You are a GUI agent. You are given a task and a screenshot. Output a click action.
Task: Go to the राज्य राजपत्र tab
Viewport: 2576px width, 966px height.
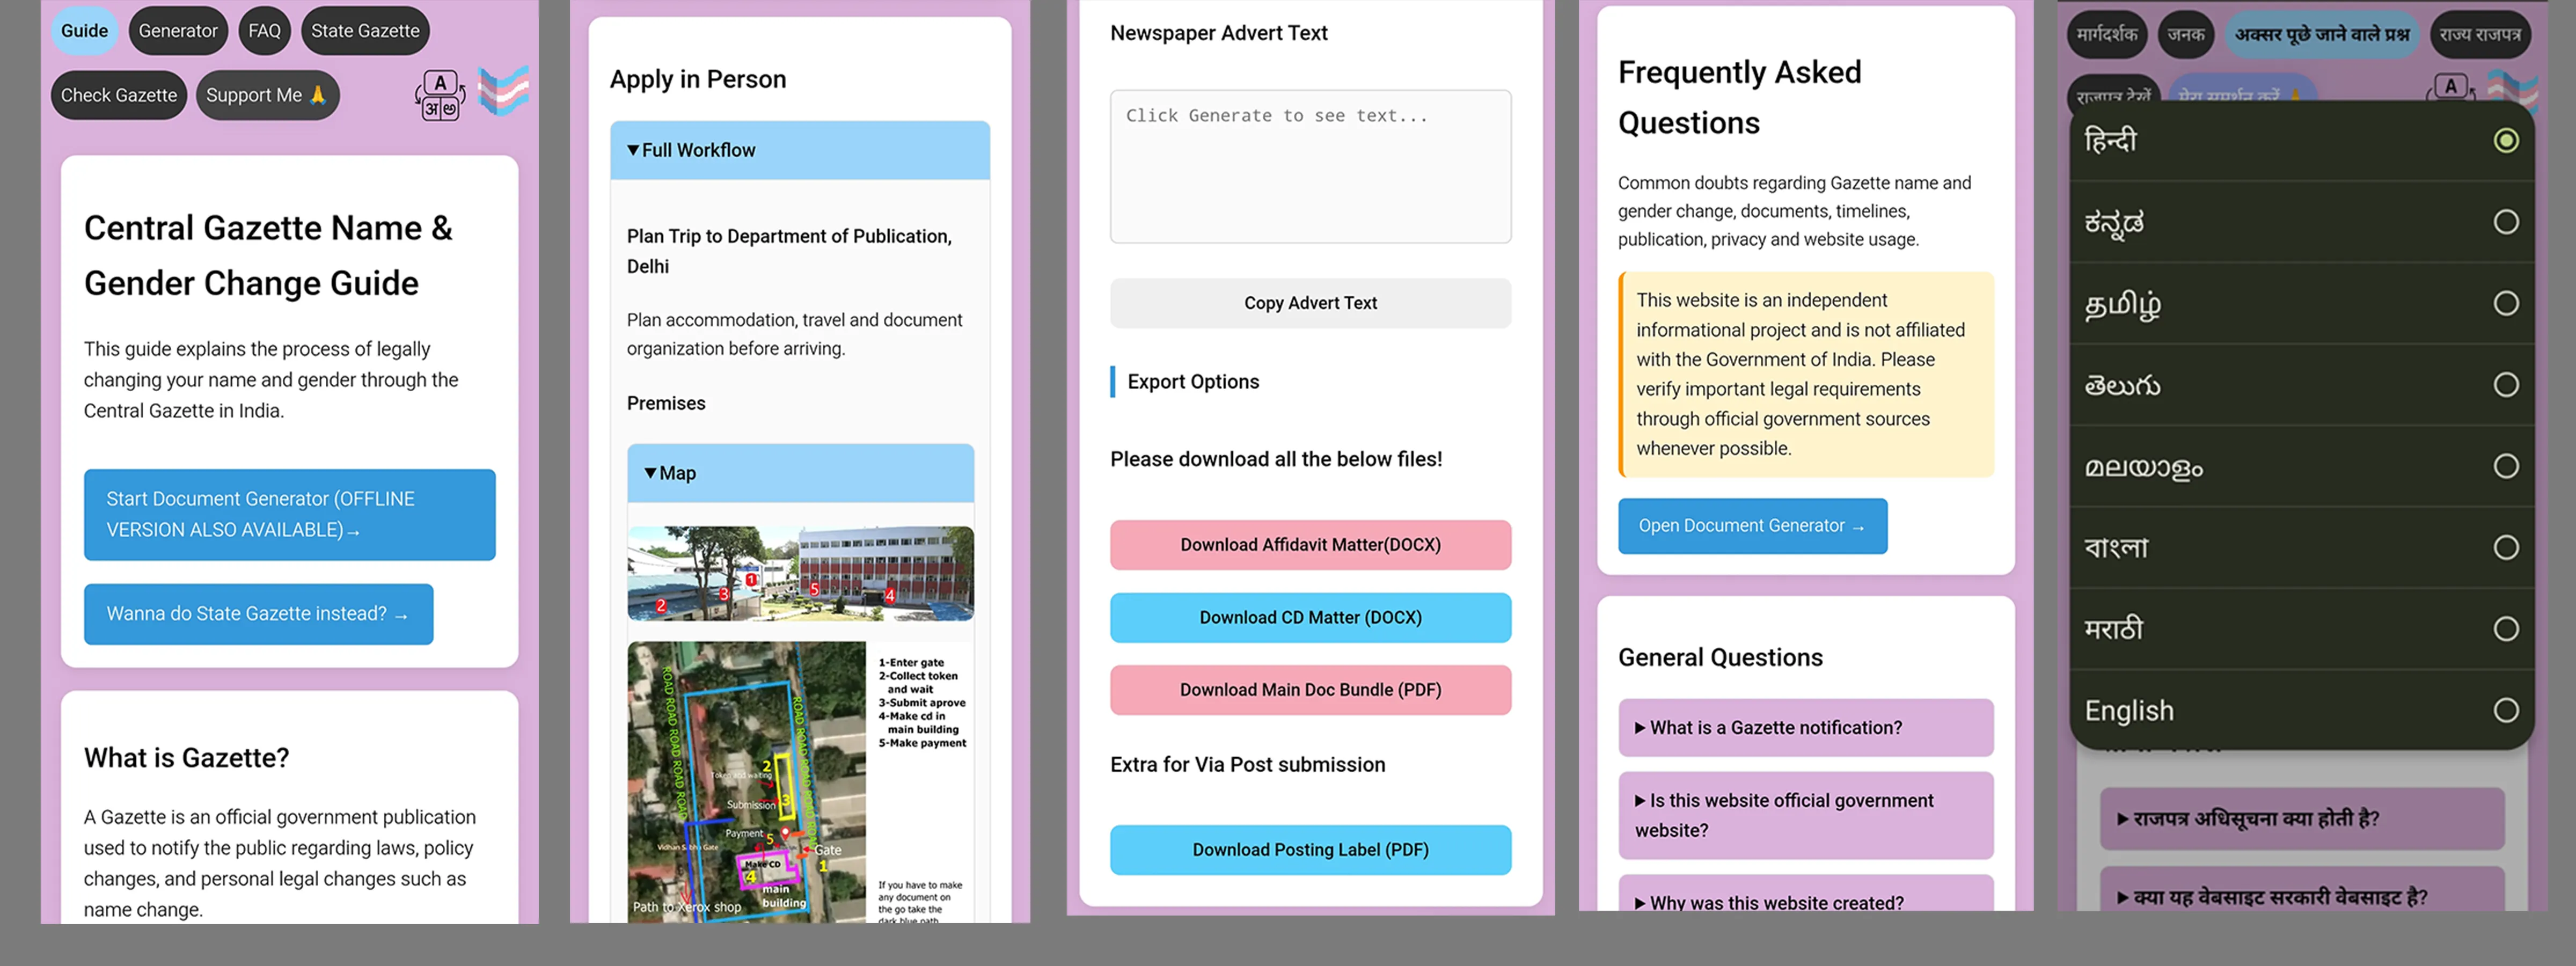[2480, 35]
